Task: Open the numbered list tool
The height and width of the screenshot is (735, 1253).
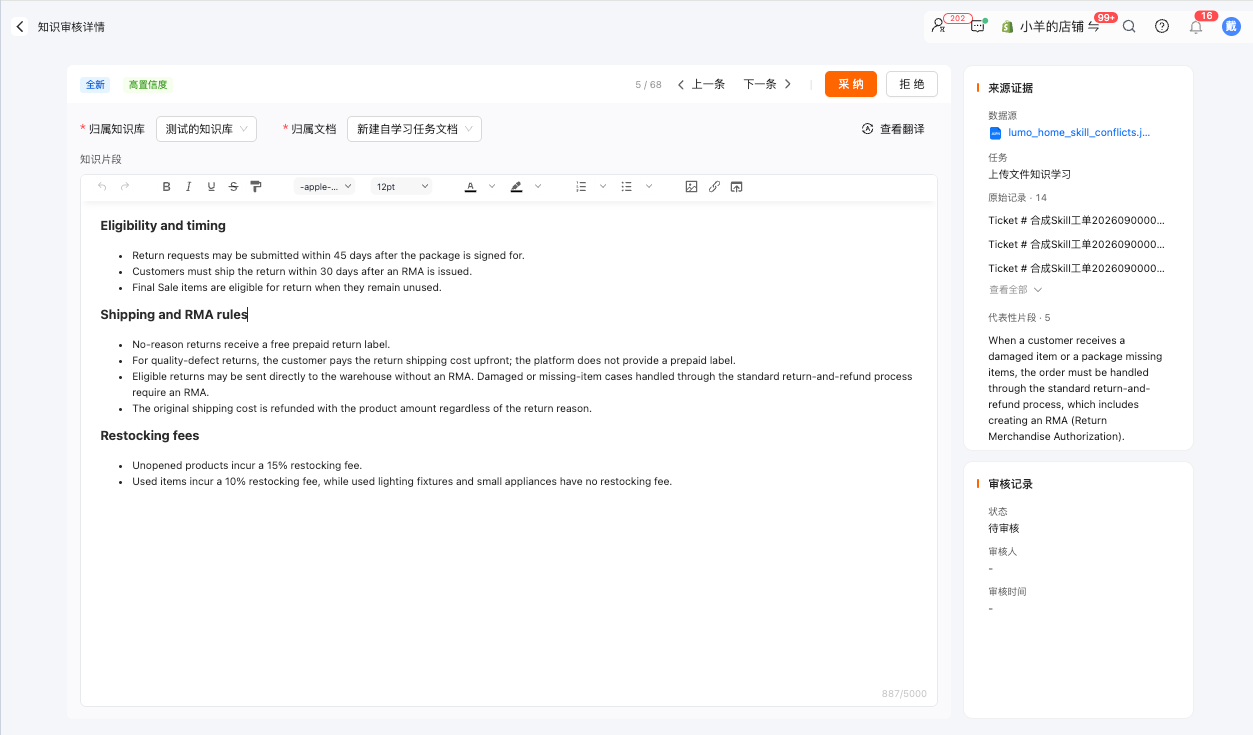Action: (581, 187)
